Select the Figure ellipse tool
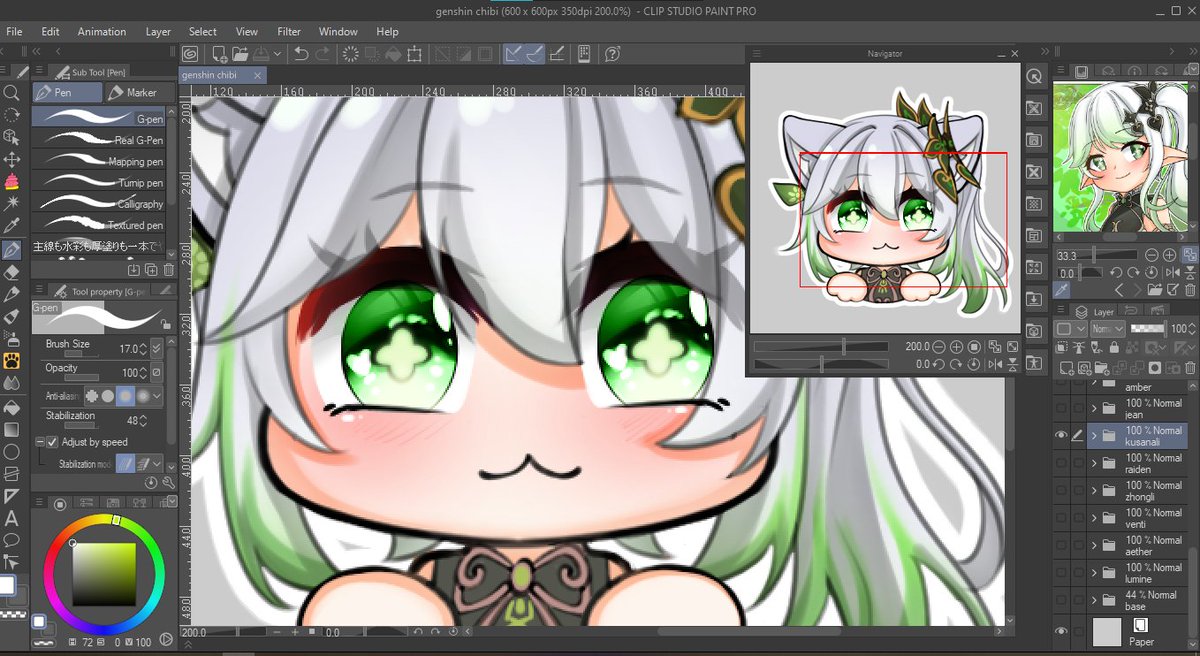Image resolution: width=1200 pixels, height=656 pixels. [11, 451]
